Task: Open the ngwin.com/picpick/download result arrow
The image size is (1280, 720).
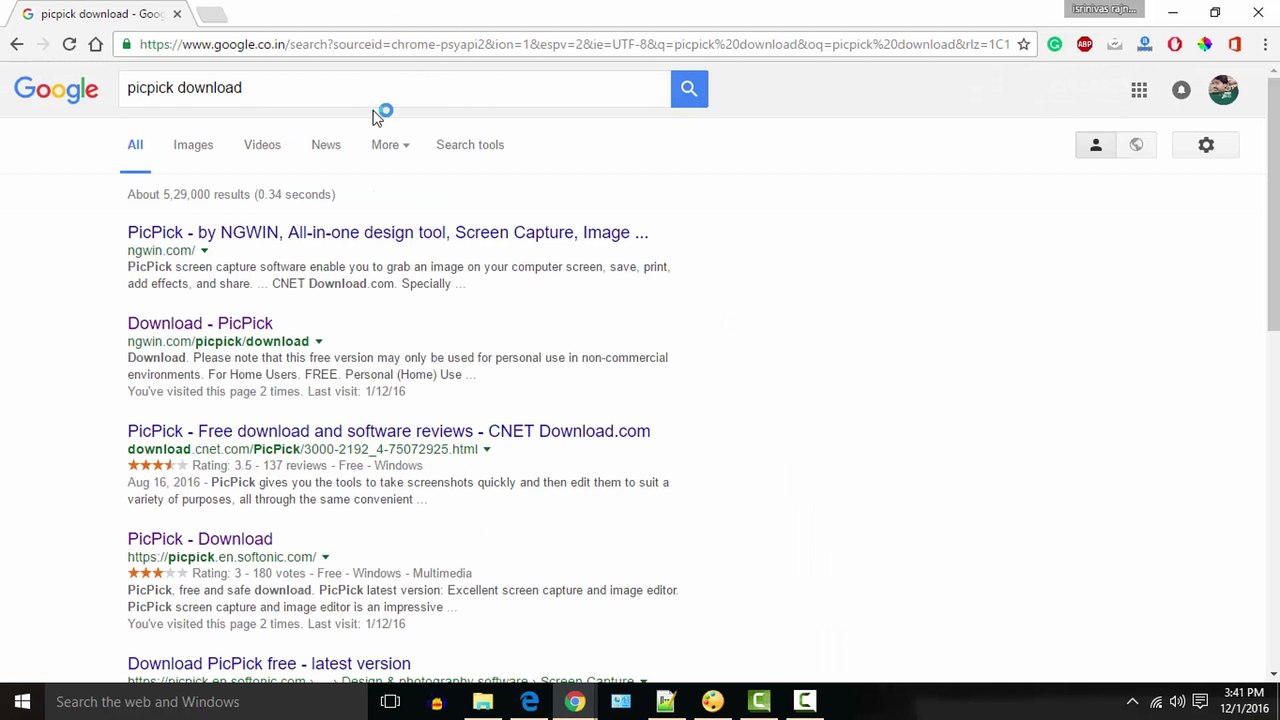Action: pyautogui.click(x=319, y=342)
